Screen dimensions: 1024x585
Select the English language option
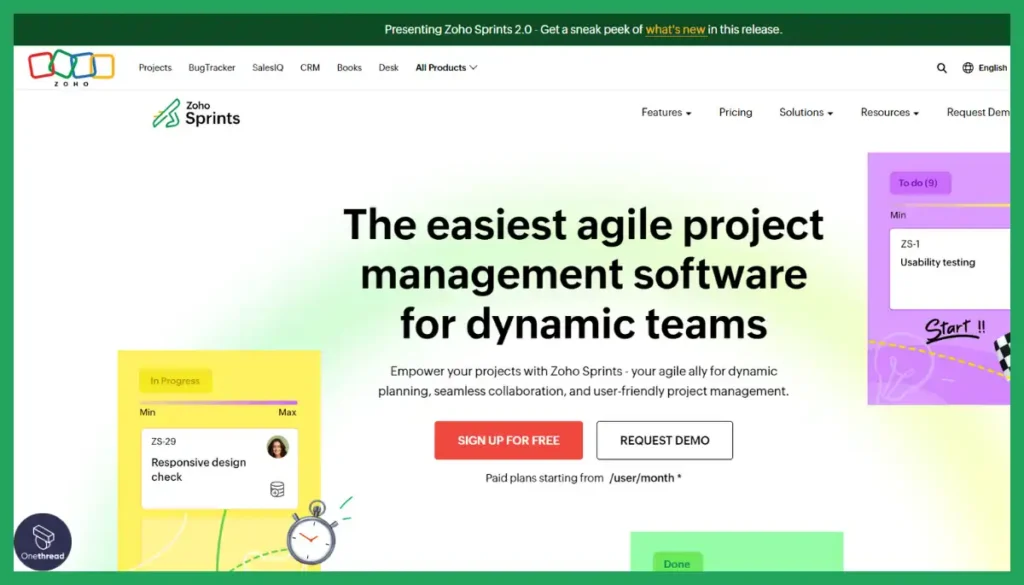click(993, 68)
